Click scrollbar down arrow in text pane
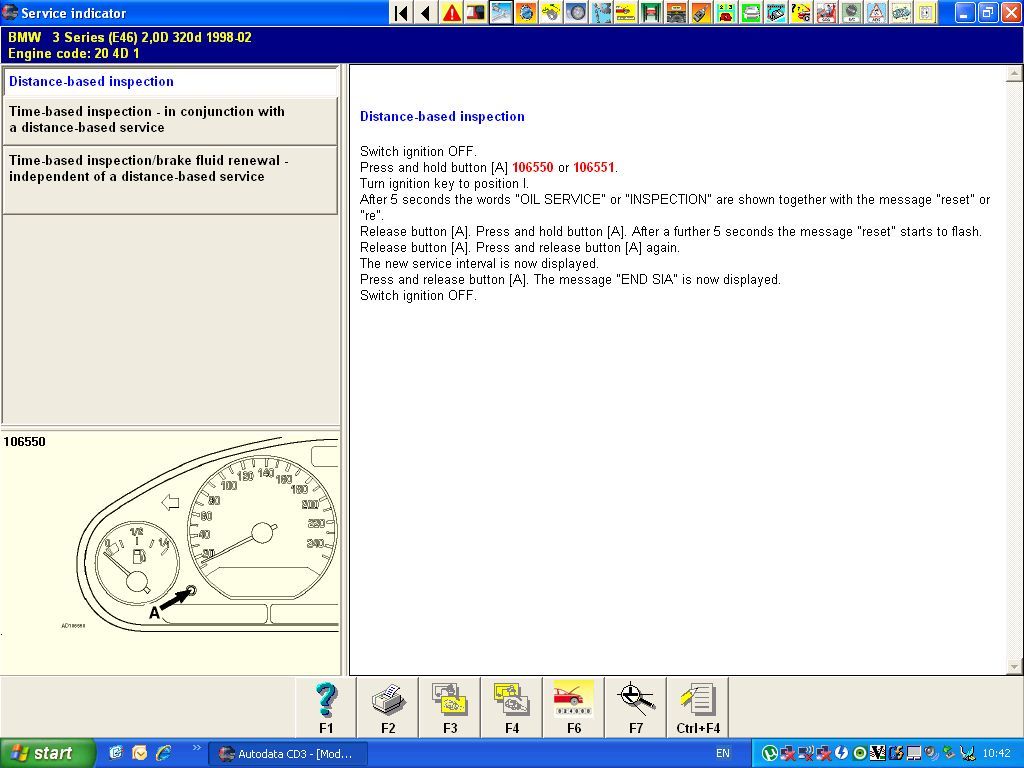Viewport: 1024px width, 768px height. coord(1014,666)
